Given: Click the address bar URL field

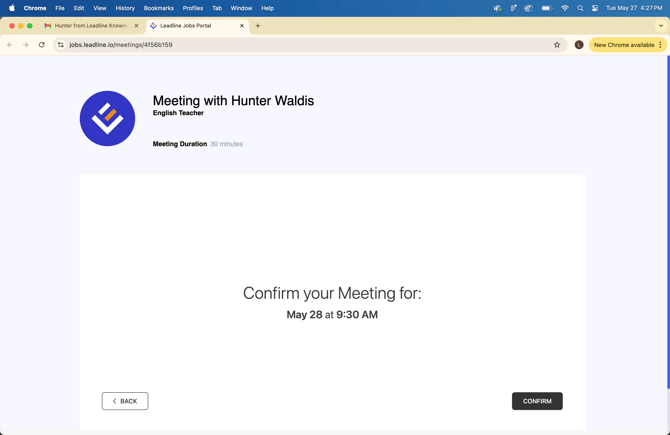Looking at the screenshot, I should (x=300, y=45).
